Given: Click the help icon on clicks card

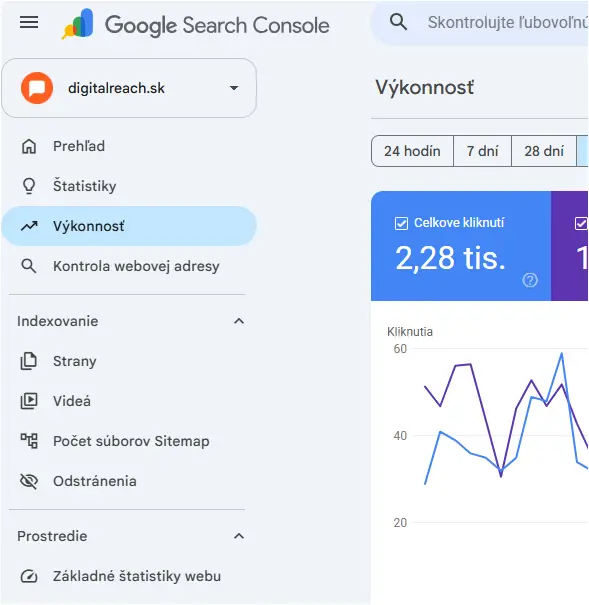Looking at the screenshot, I should tap(530, 280).
